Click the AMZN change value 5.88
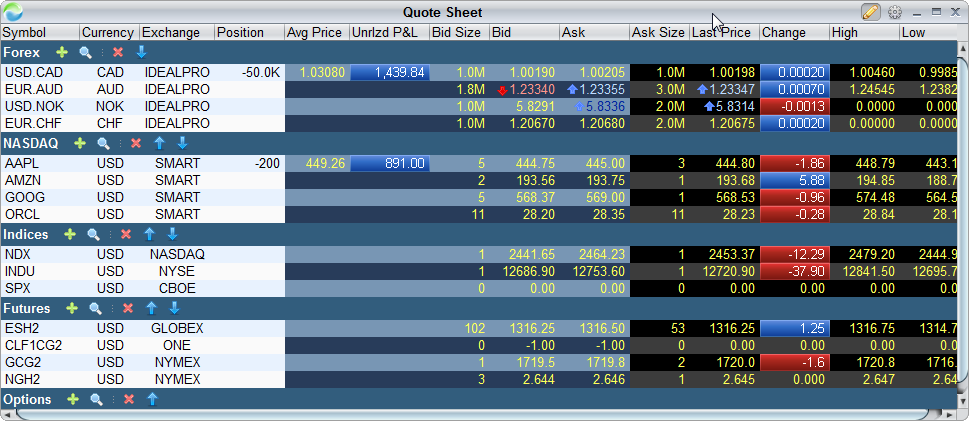Viewport: 969px width, 421px height. (795, 181)
